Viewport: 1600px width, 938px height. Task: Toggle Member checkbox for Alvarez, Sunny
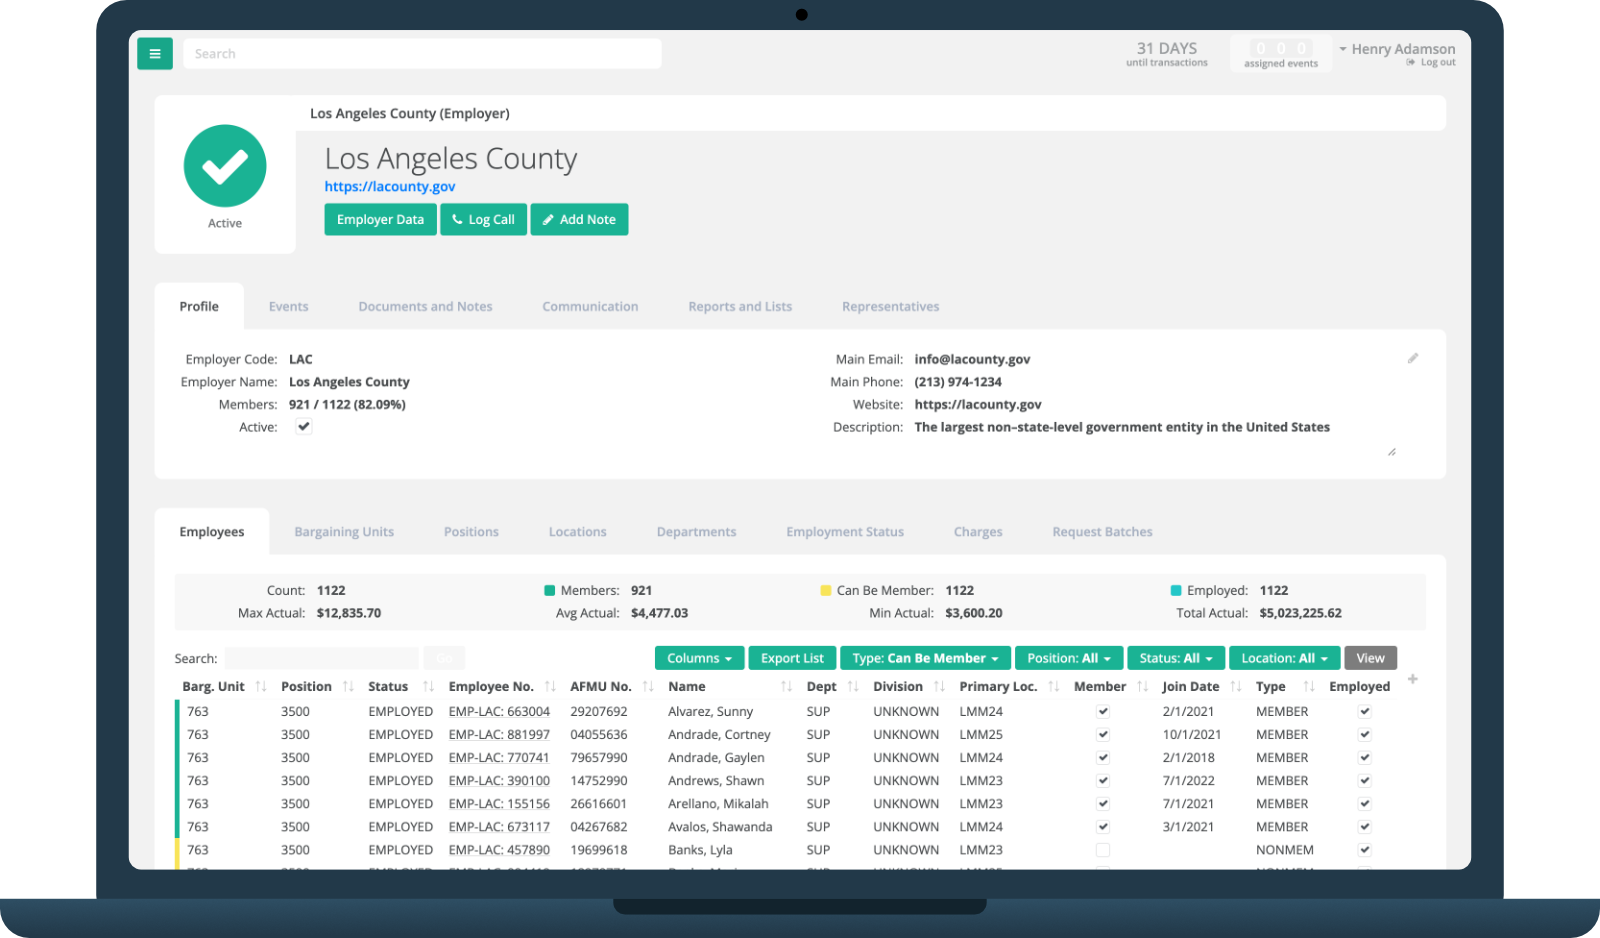[1103, 712]
